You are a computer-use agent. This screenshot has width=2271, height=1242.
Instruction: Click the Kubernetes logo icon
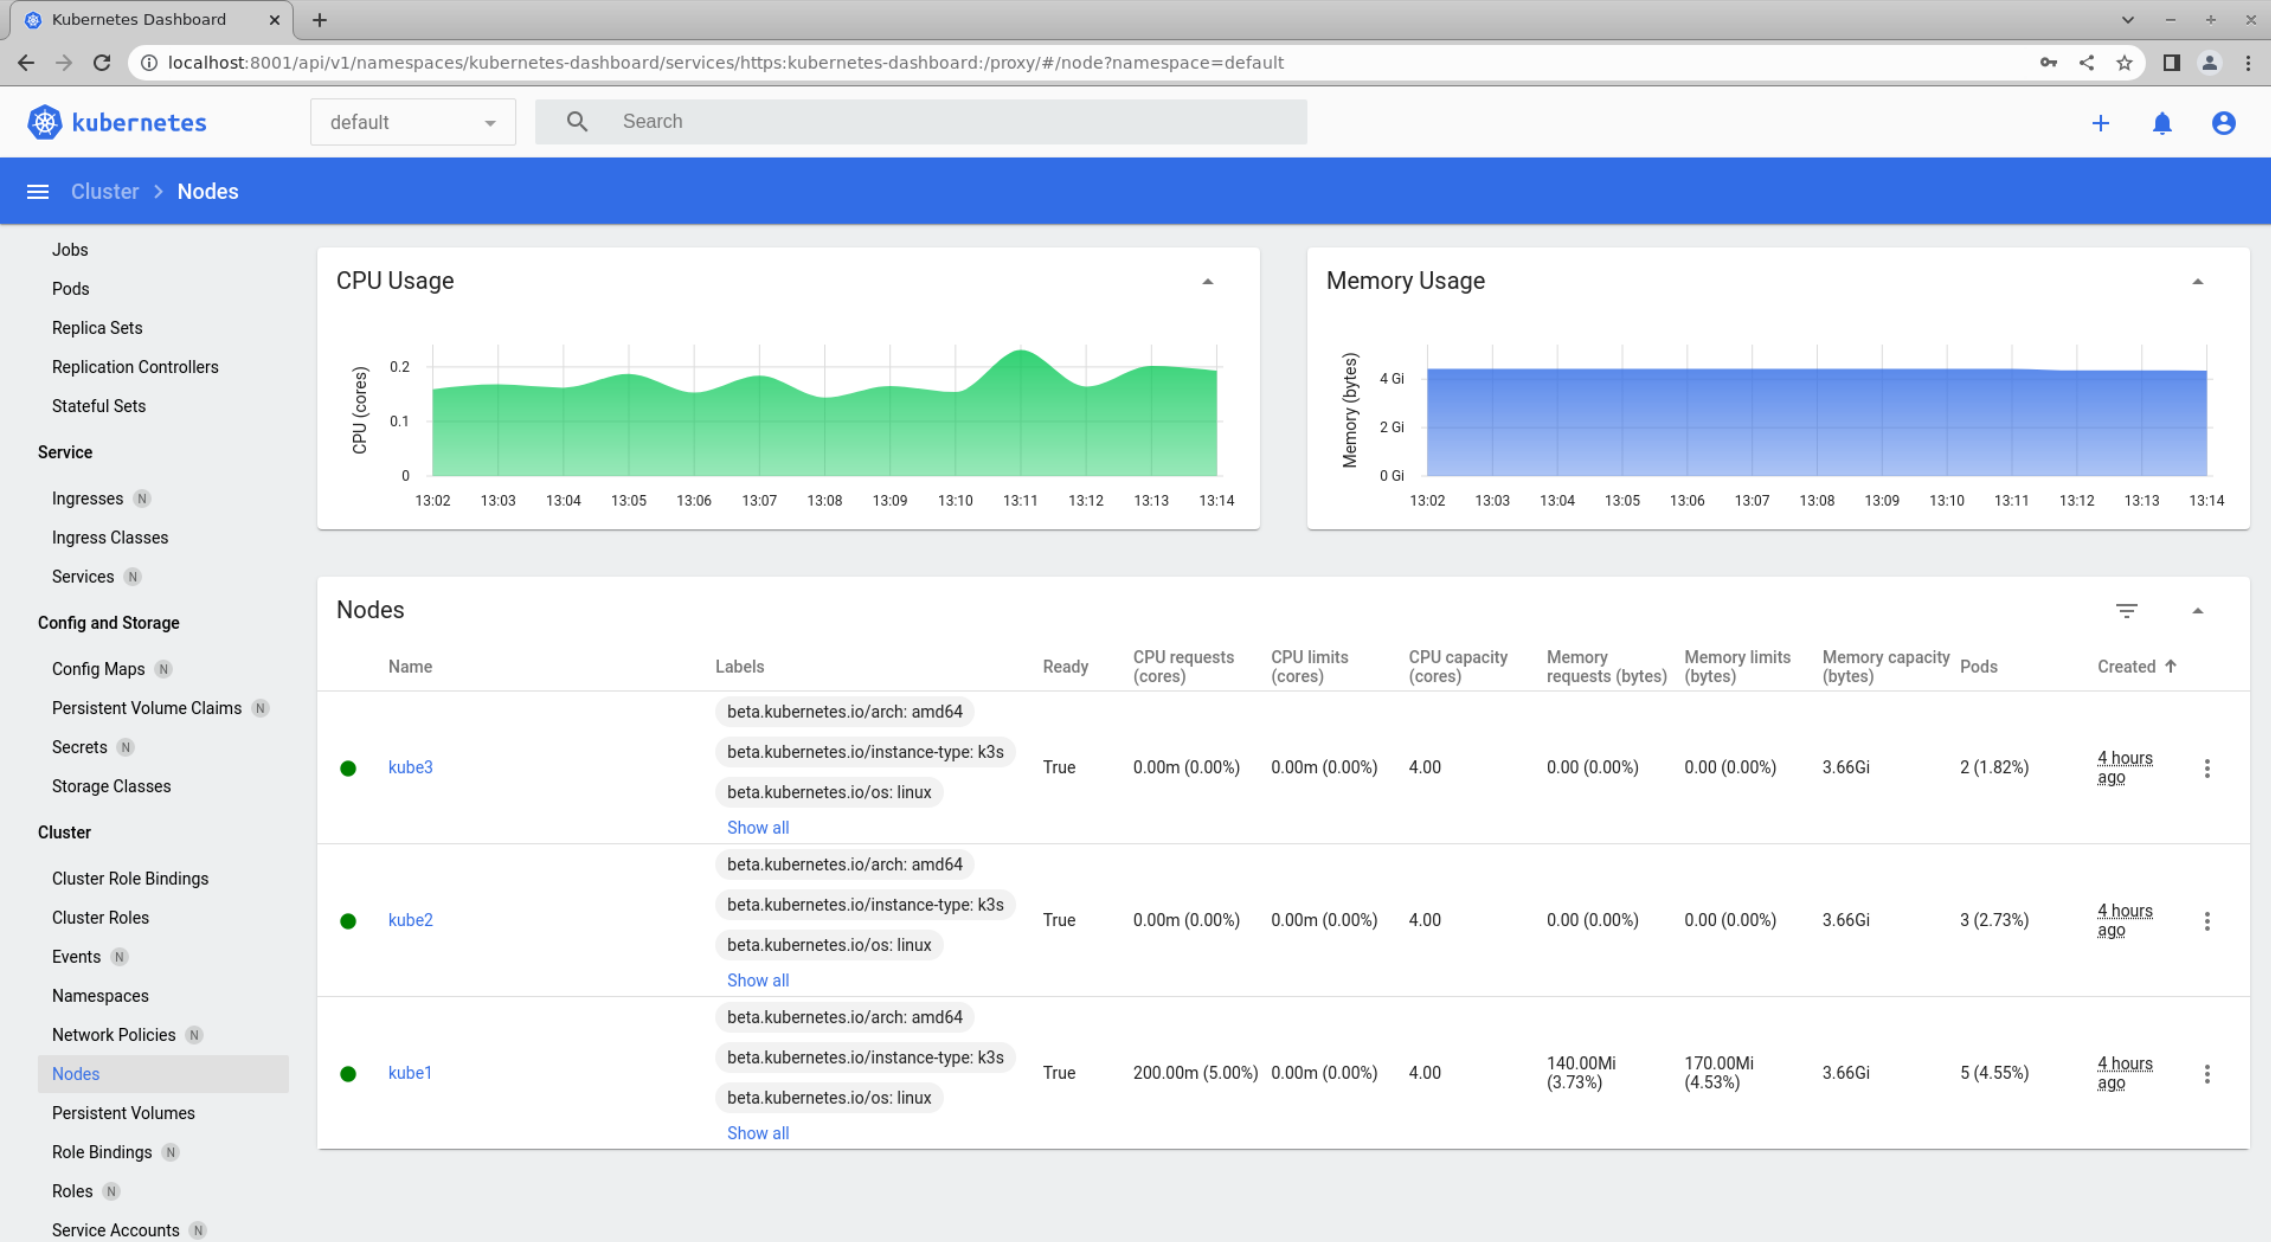(44, 122)
